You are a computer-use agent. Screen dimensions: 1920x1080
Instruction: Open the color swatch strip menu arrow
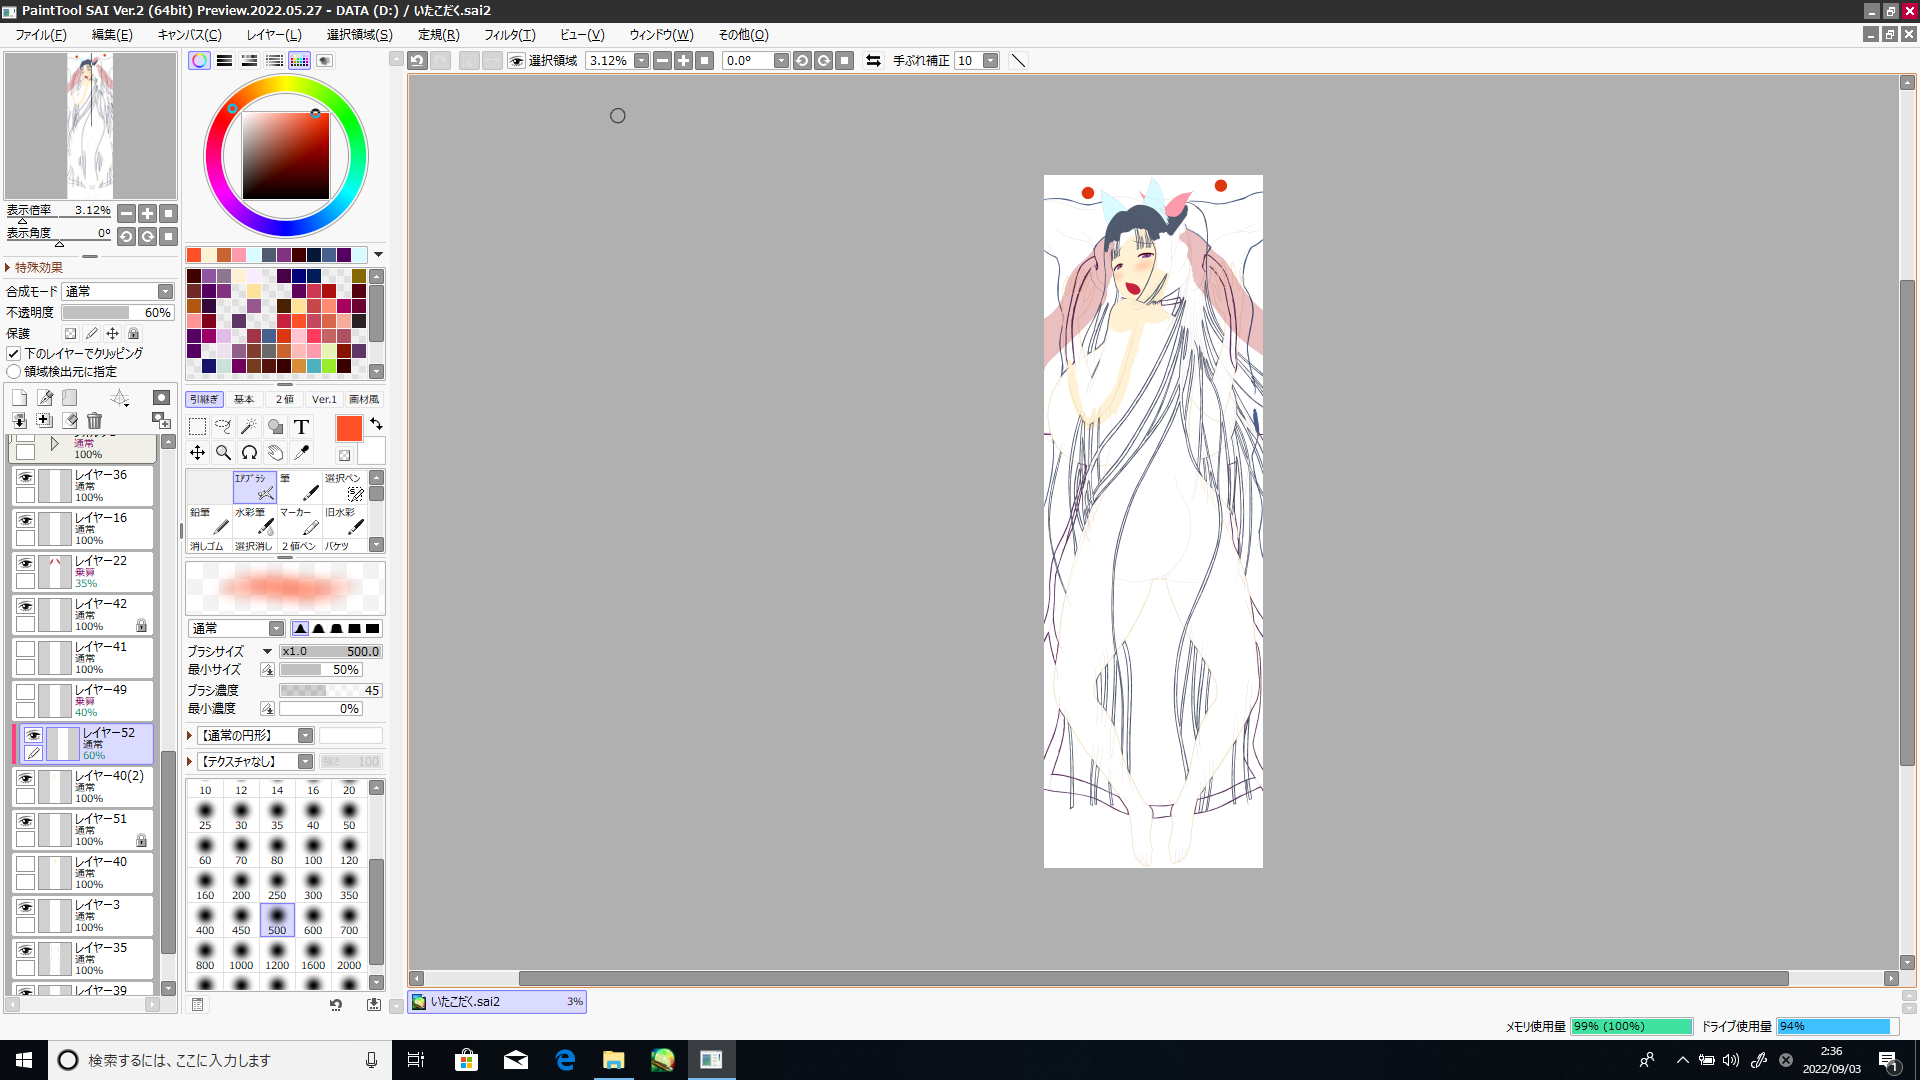click(378, 255)
